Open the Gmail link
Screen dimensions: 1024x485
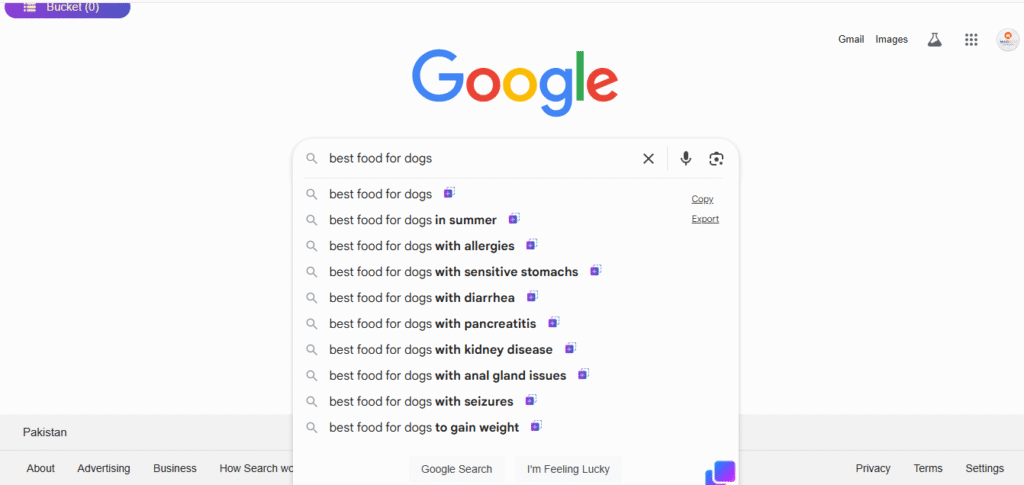(x=851, y=40)
